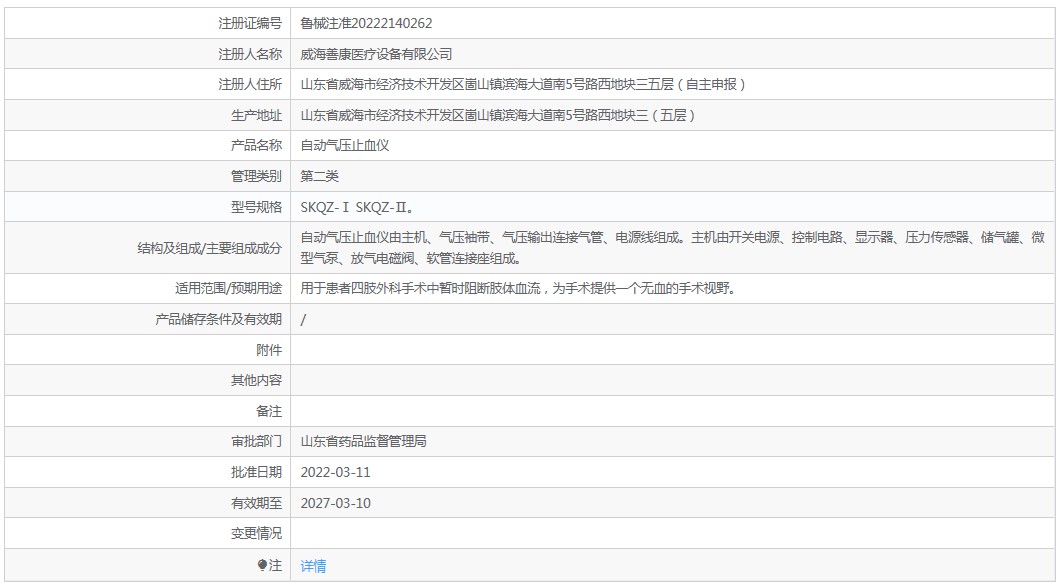Screen dimensions: 1063x585
Task: Click structure description starting 自动气压止血仪由主机
Action: click(673, 247)
